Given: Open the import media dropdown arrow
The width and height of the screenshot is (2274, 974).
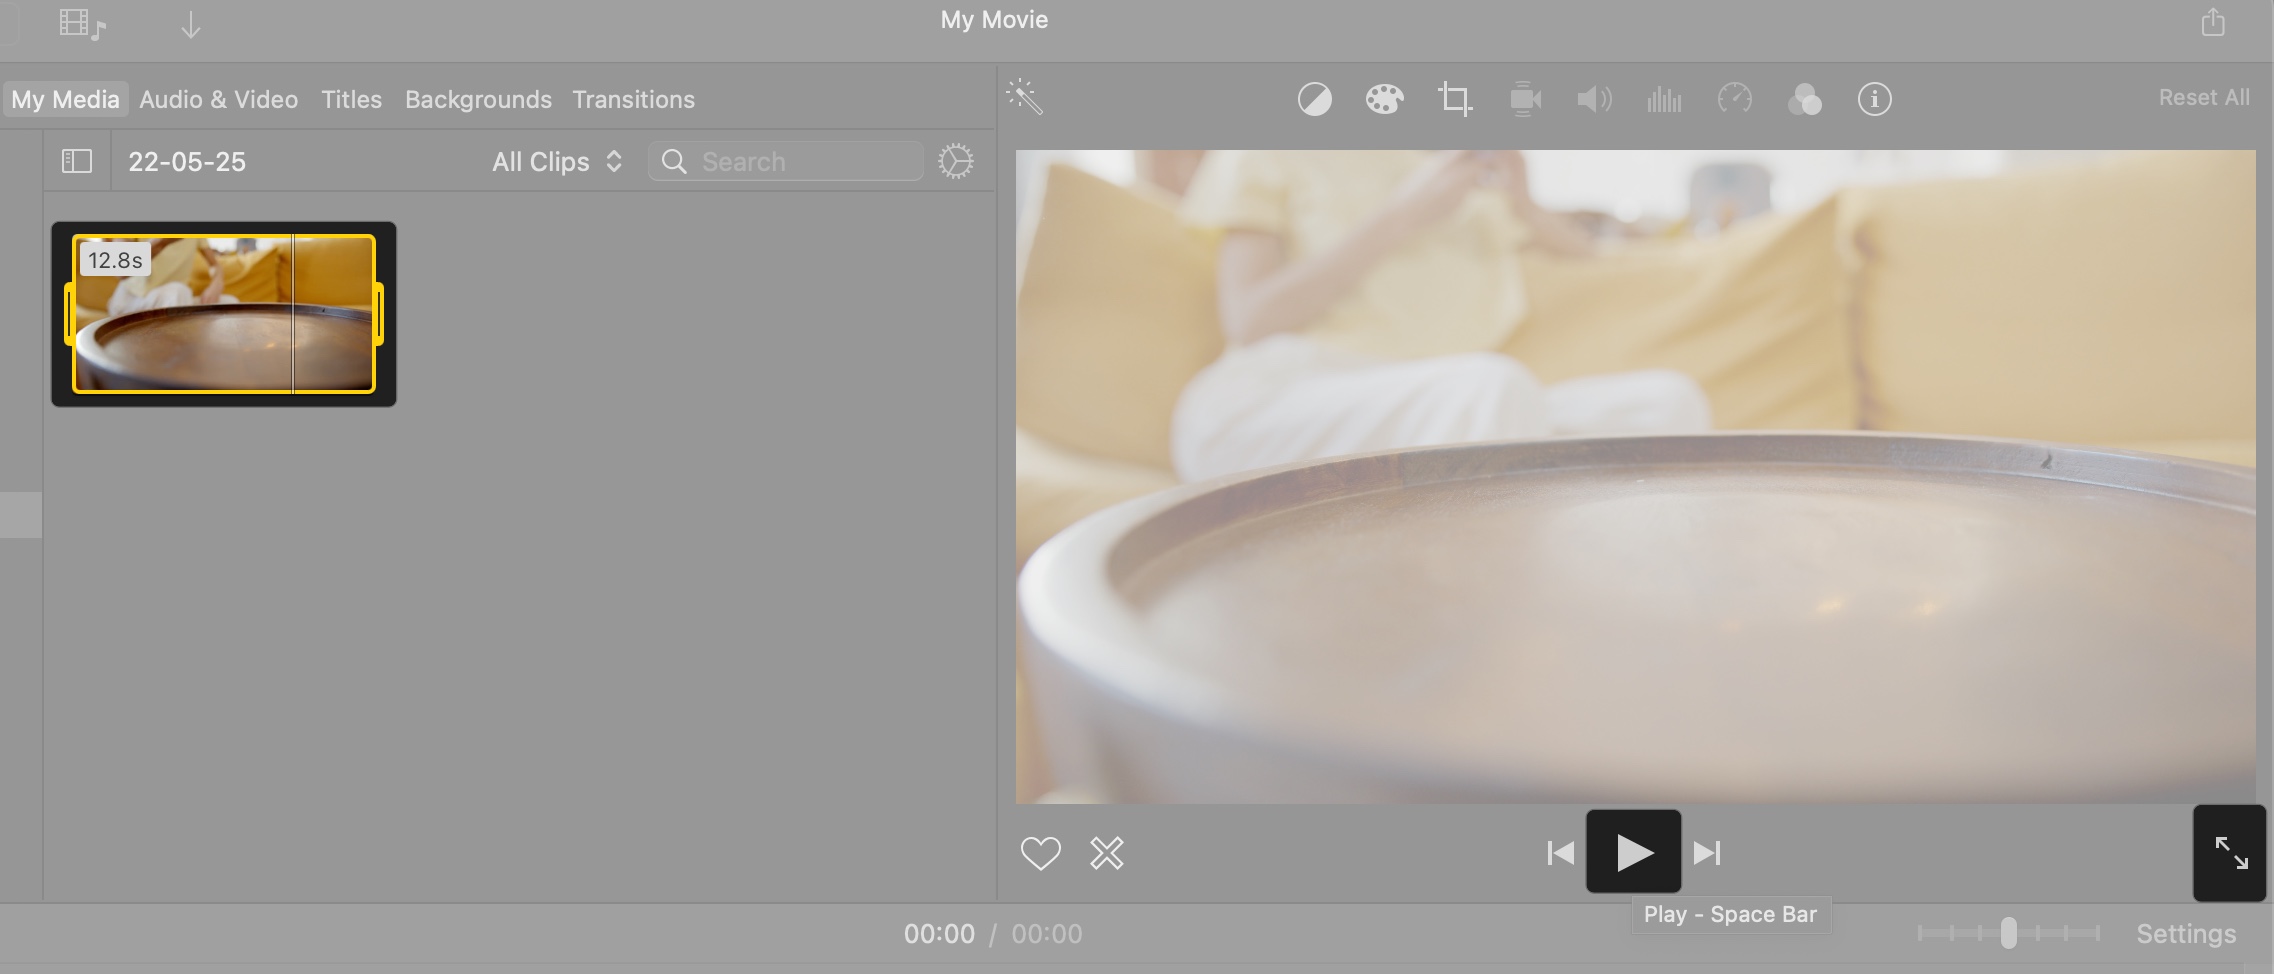Looking at the screenshot, I should coord(191,23).
